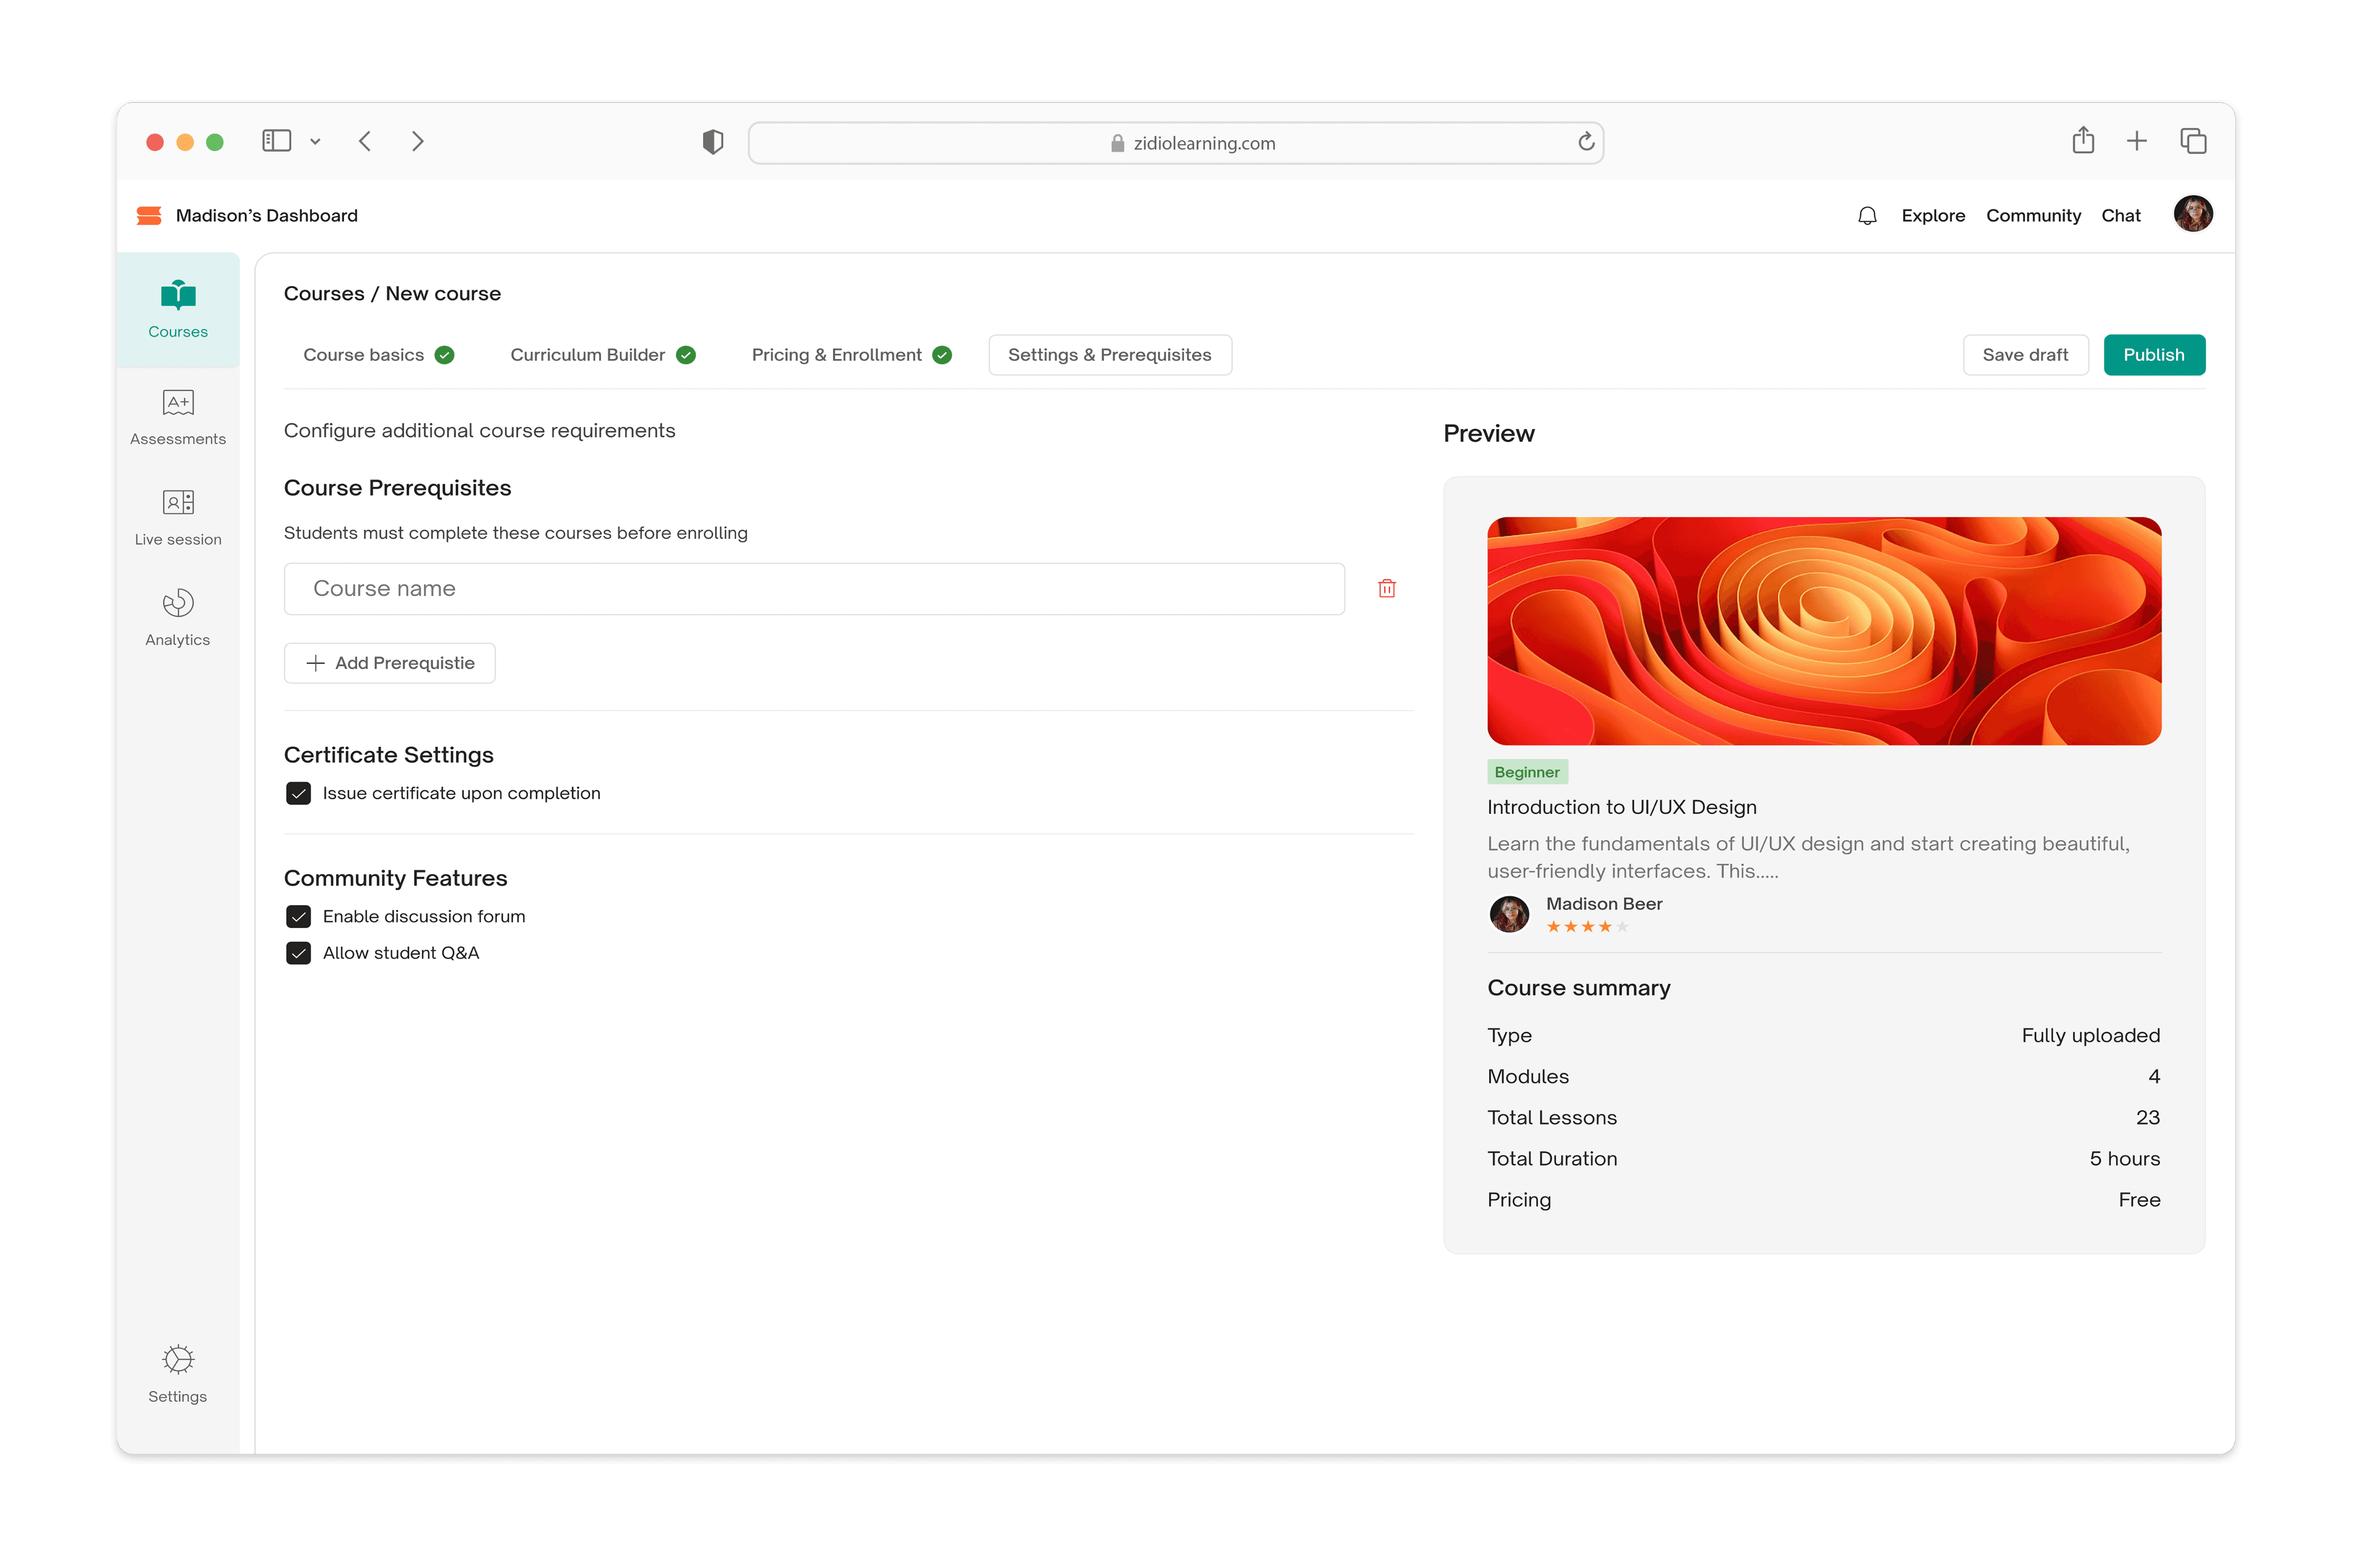Reload page with refresh icon
This screenshot has width=2353, height=1568.
pyautogui.click(x=1585, y=142)
